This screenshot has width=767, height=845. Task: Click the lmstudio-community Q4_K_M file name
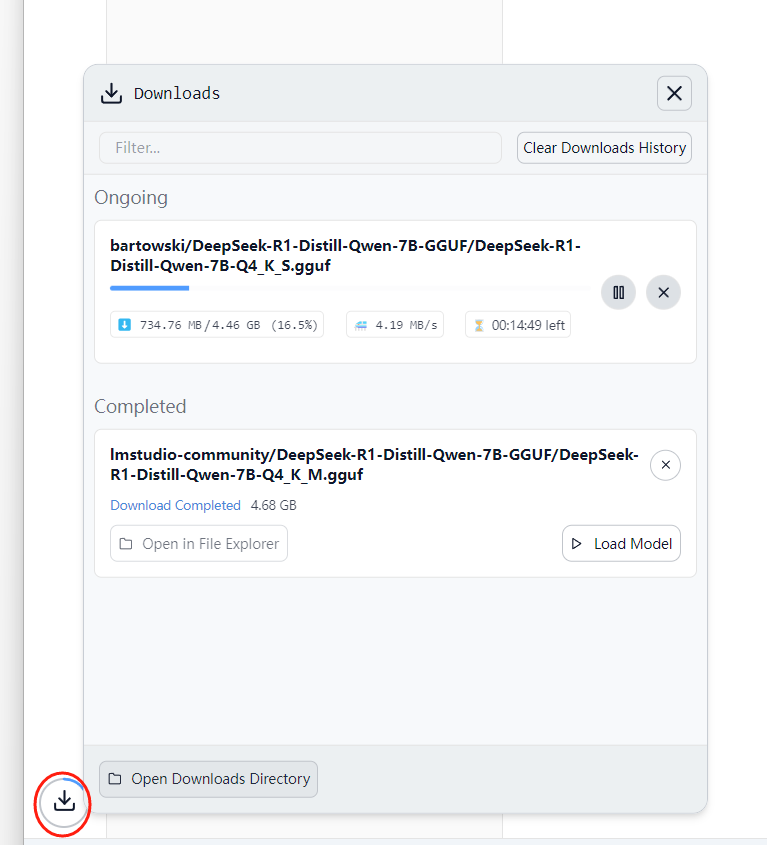375,465
